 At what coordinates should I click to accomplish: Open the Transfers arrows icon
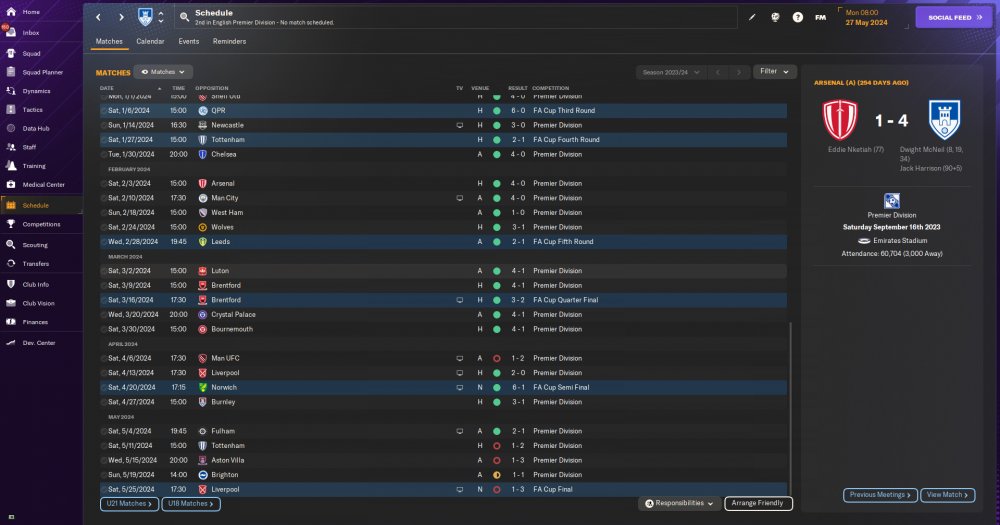pos(11,263)
